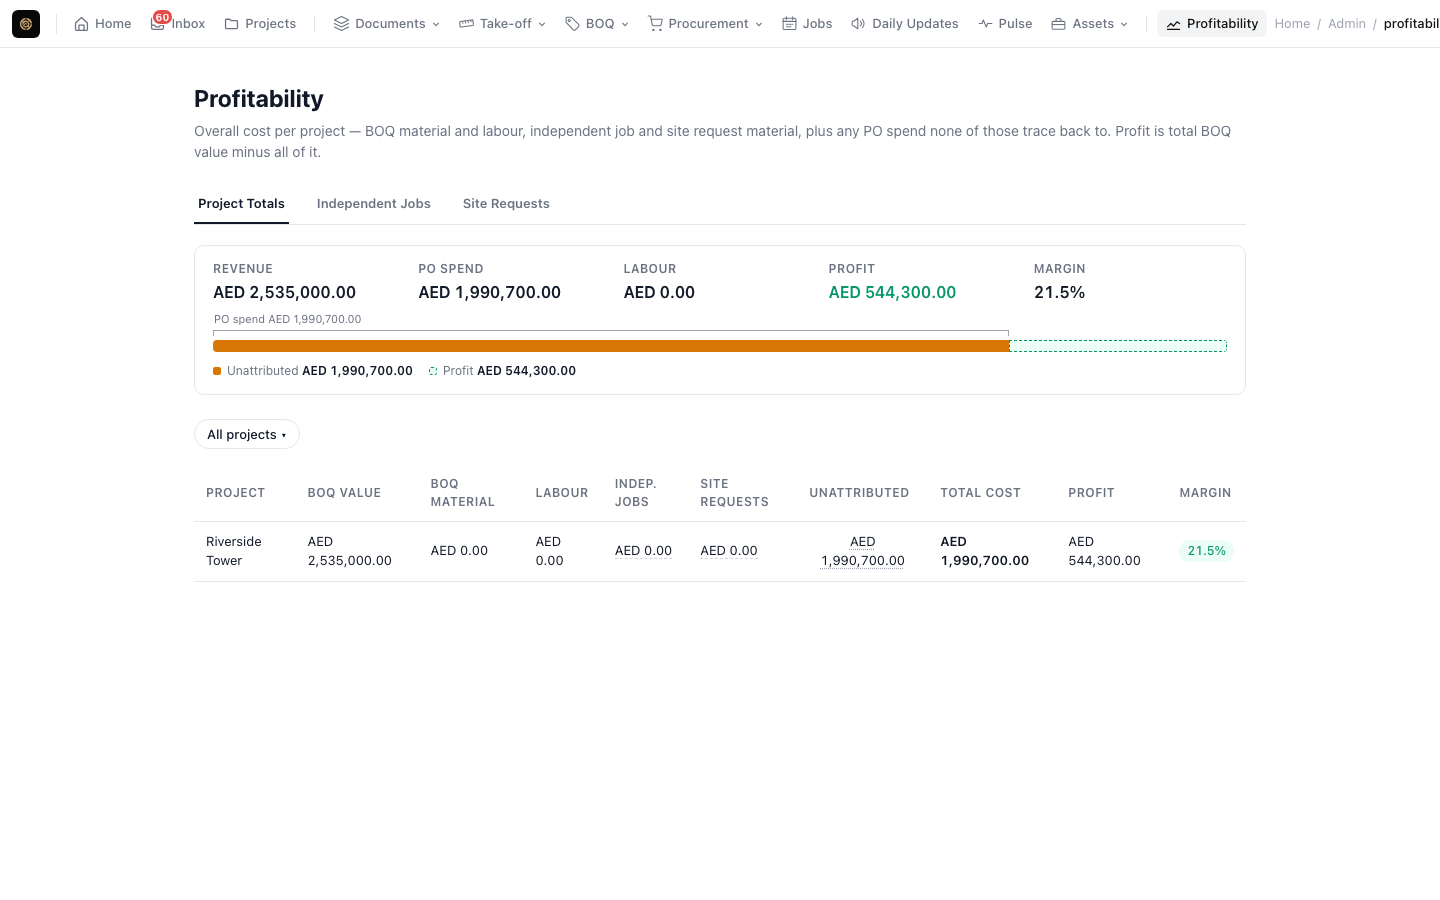Click the 21.5% margin badge
The height and width of the screenshot is (900, 1440).
tap(1206, 551)
